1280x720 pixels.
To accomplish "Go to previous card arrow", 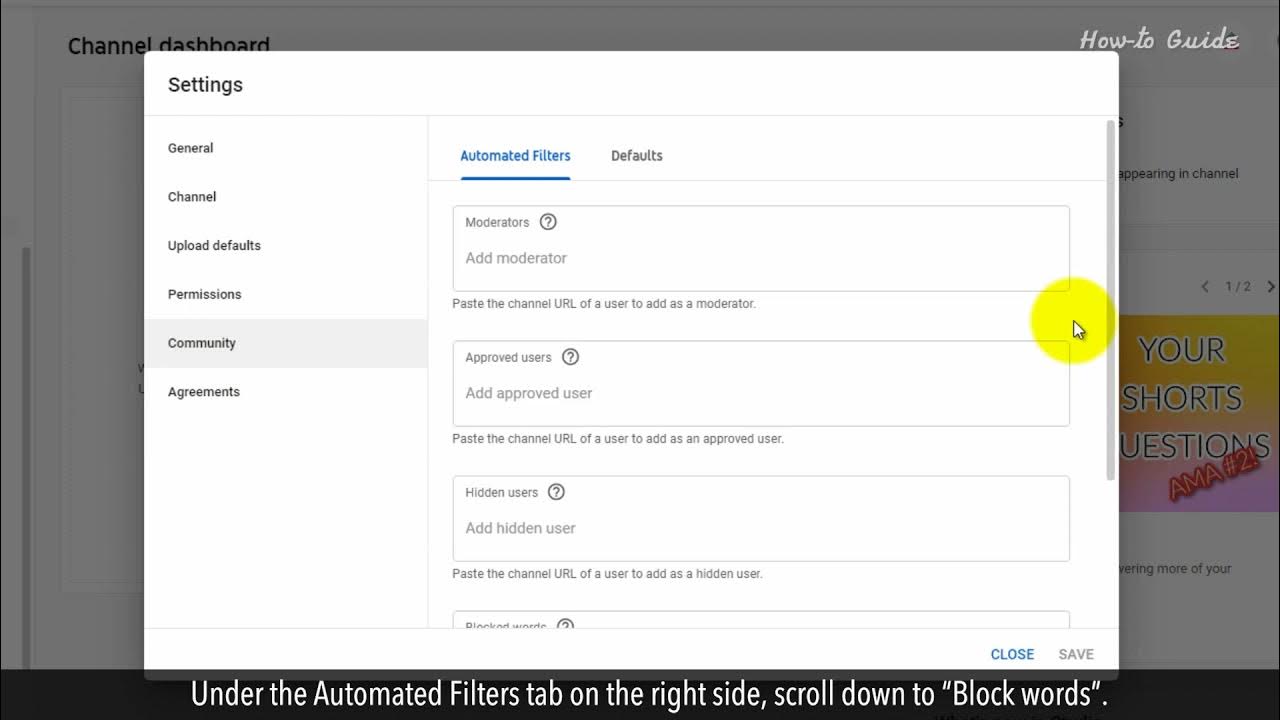I will tap(1205, 287).
